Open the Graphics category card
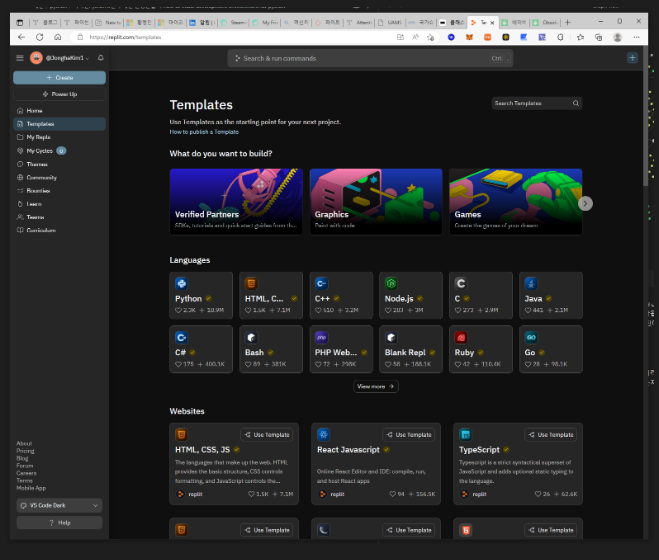Image resolution: width=659 pixels, height=560 pixels. pyautogui.click(x=376, y=201)
